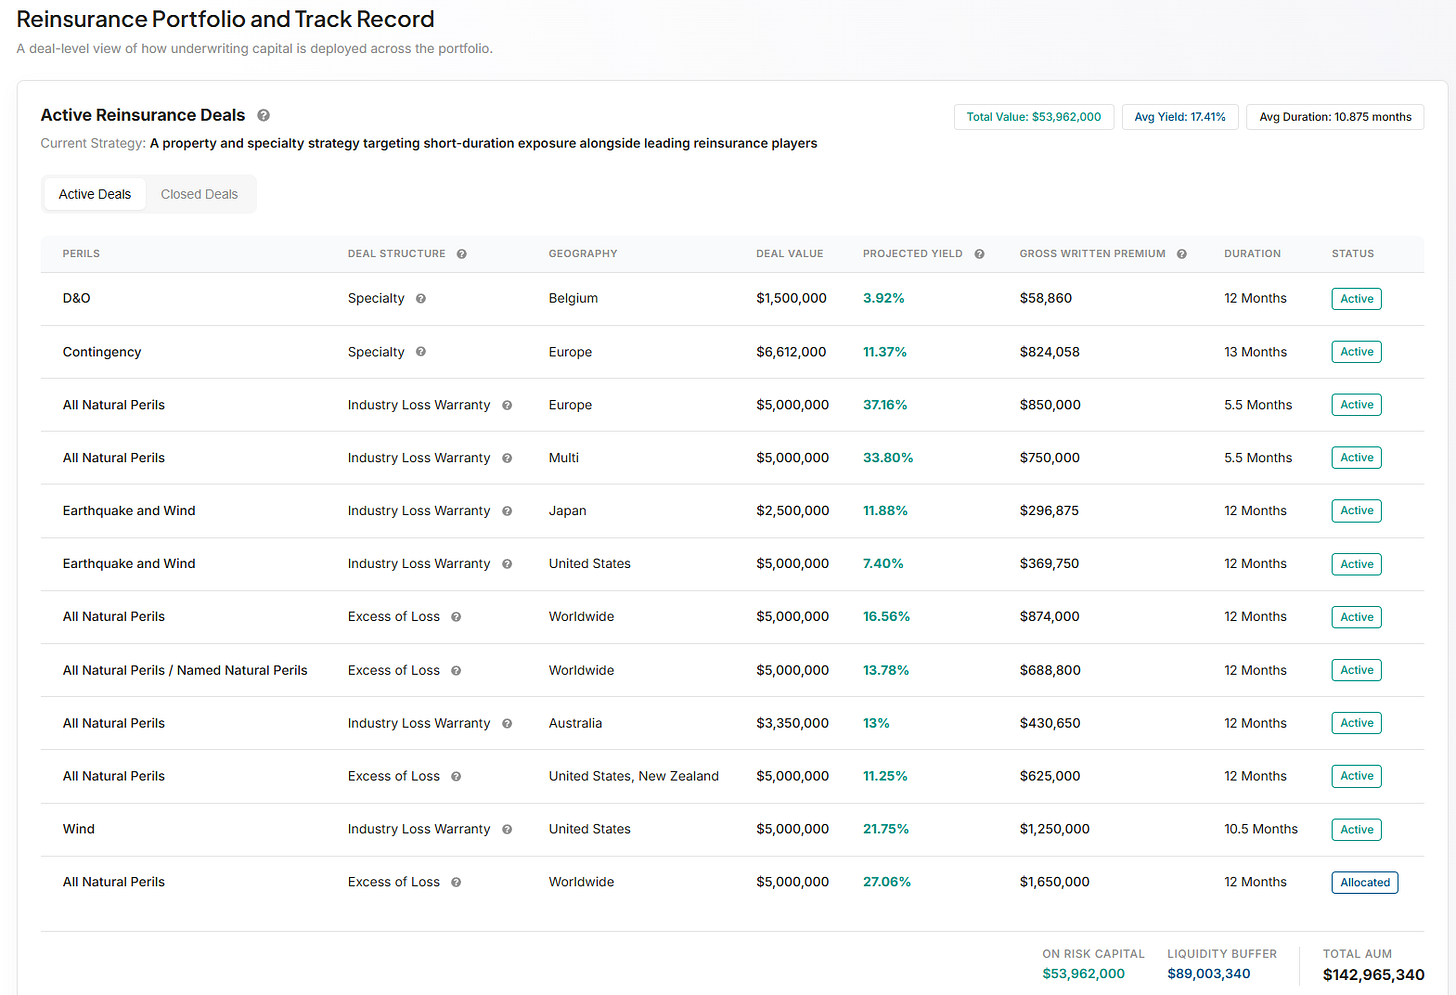Open Industry Loss Warranty help in 37.16% row
The image size is (1456, 995).
click(x=507, y=405)
